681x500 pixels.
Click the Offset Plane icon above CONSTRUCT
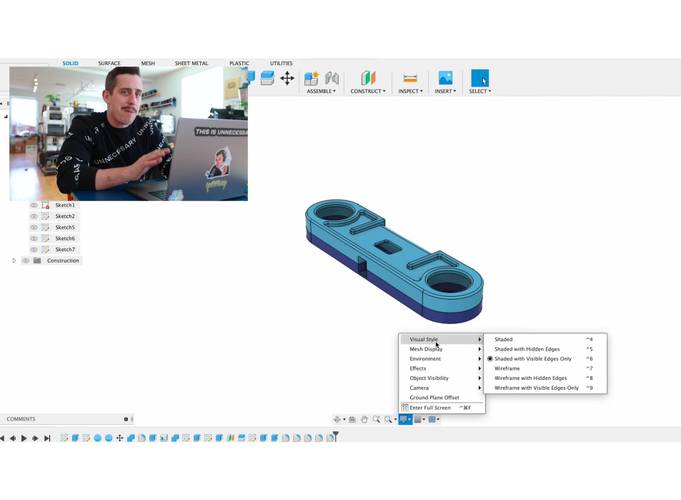tap(368, 79)
